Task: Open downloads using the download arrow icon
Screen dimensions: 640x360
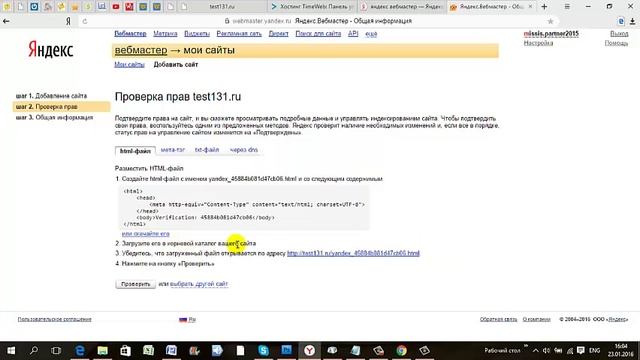Action: click(632, 21)
